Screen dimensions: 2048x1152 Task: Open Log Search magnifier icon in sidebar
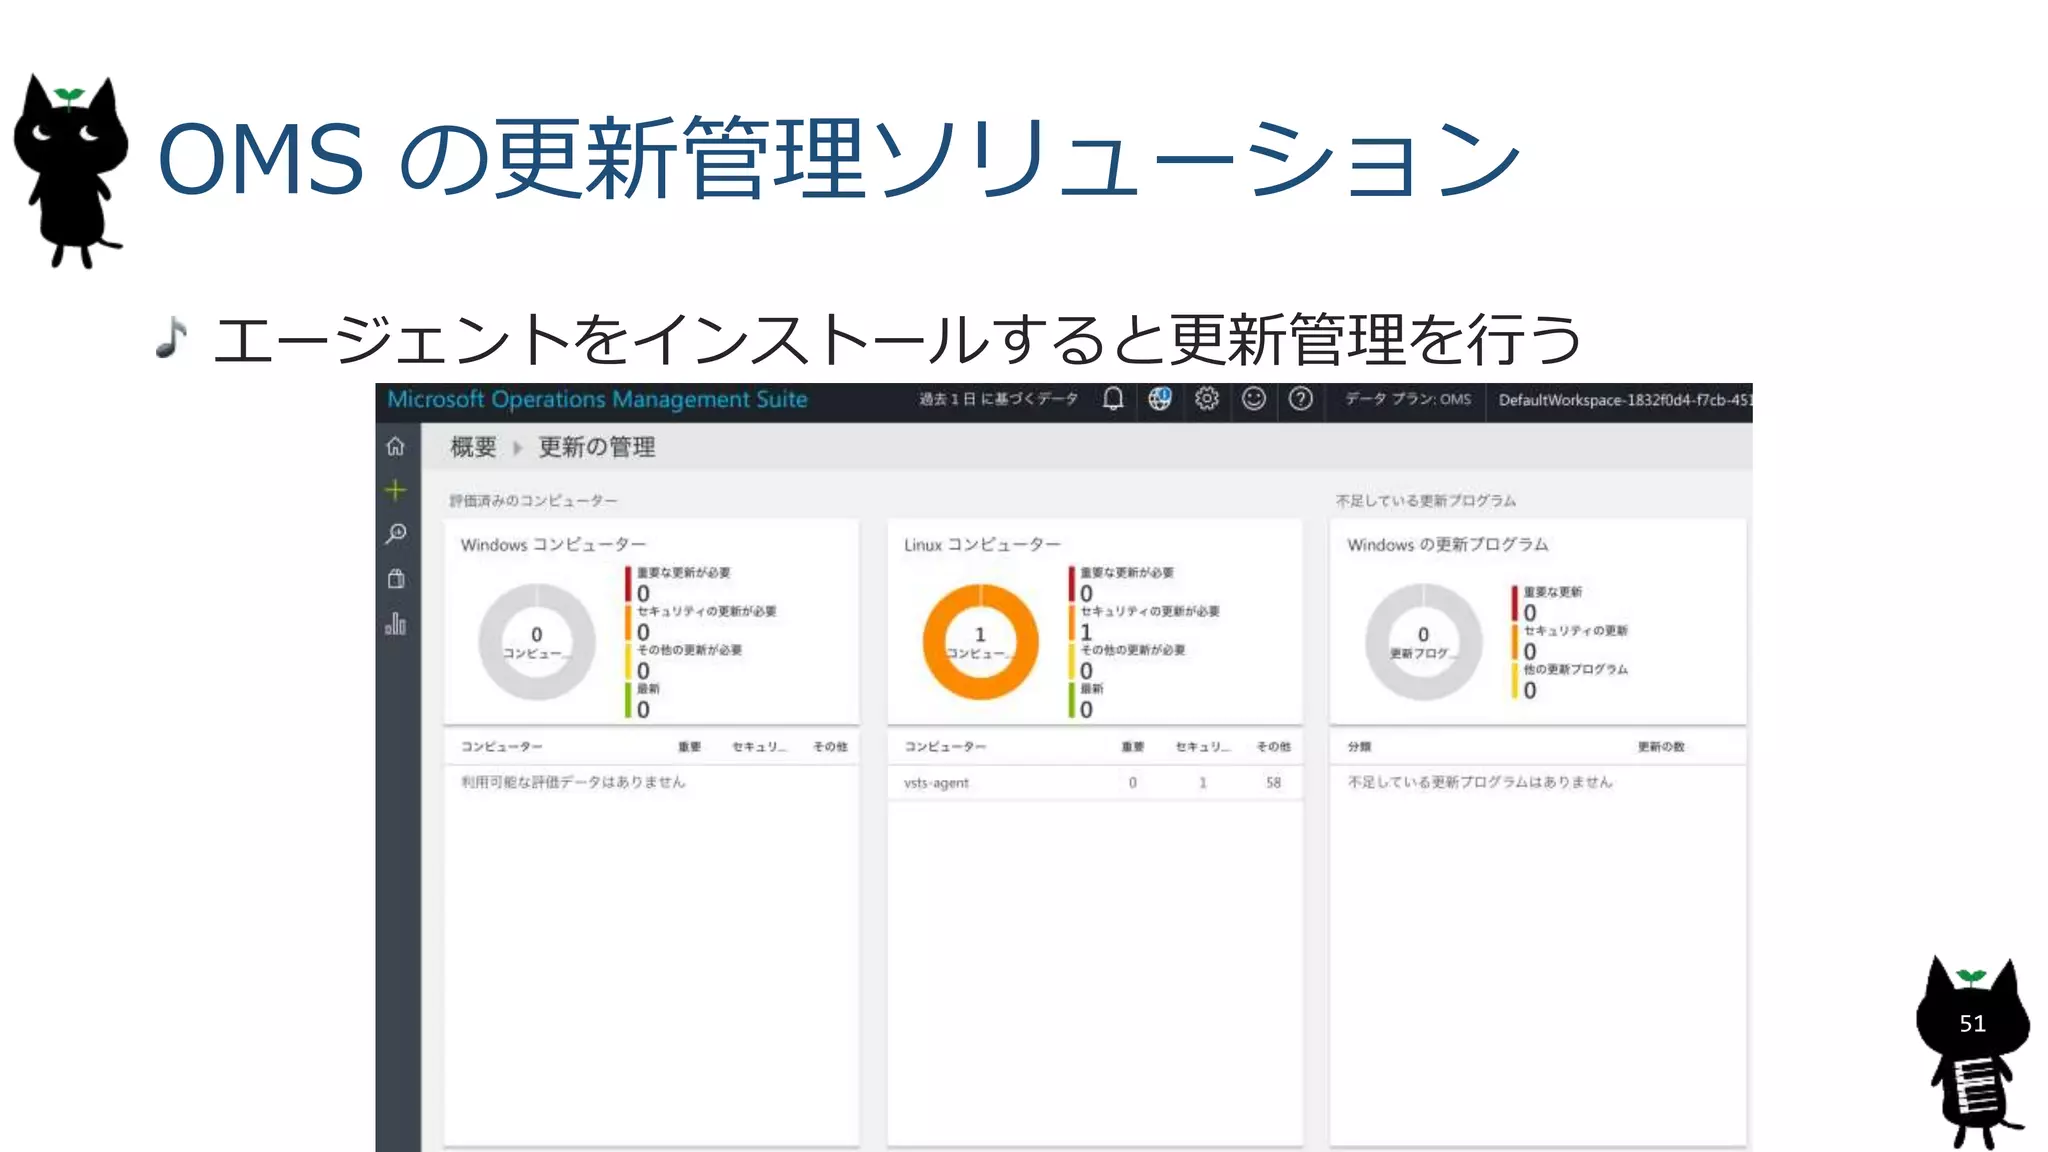click(x=396, y=534)
